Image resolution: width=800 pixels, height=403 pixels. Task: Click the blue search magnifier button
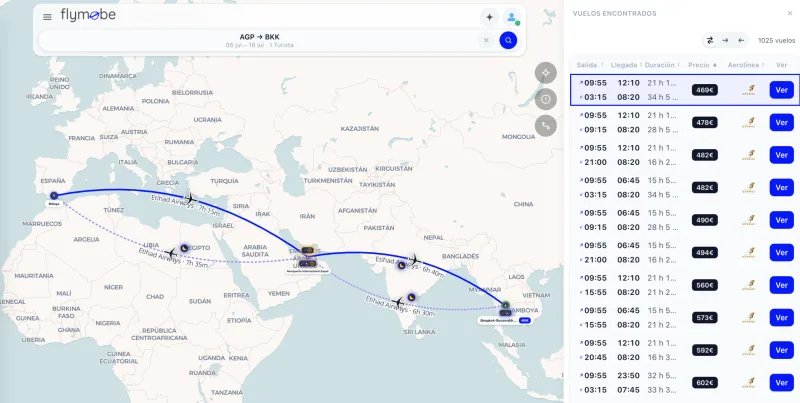pos(508,40)
